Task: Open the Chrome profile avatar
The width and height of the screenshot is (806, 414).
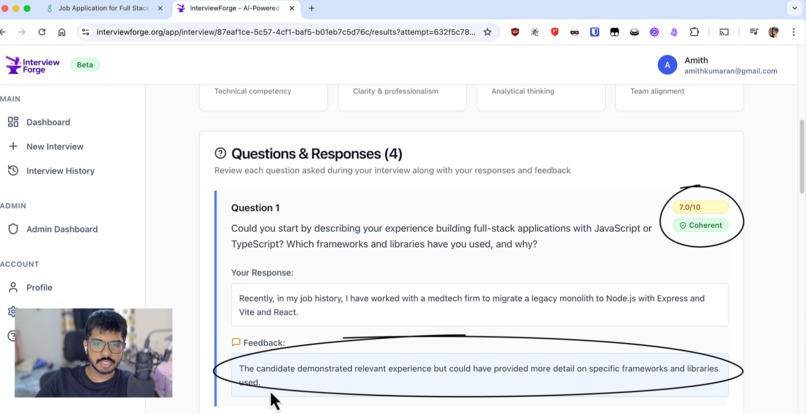Action: coord(774,32)
